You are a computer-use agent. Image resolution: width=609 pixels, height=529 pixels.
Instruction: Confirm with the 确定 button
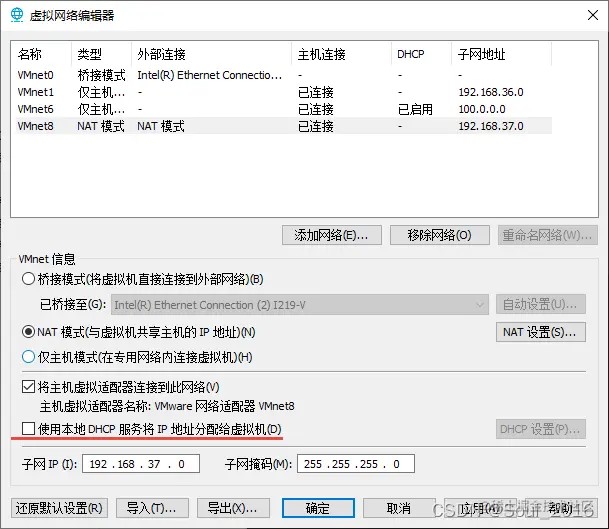pos(318,508)
